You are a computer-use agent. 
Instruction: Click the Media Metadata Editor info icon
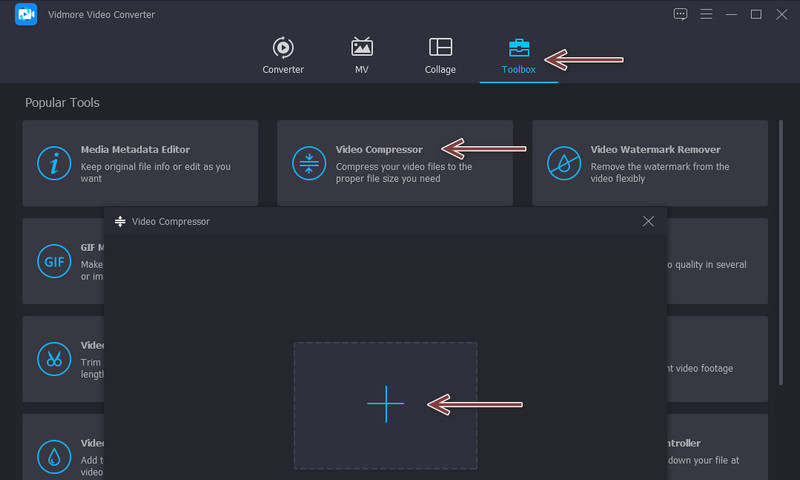53,163
